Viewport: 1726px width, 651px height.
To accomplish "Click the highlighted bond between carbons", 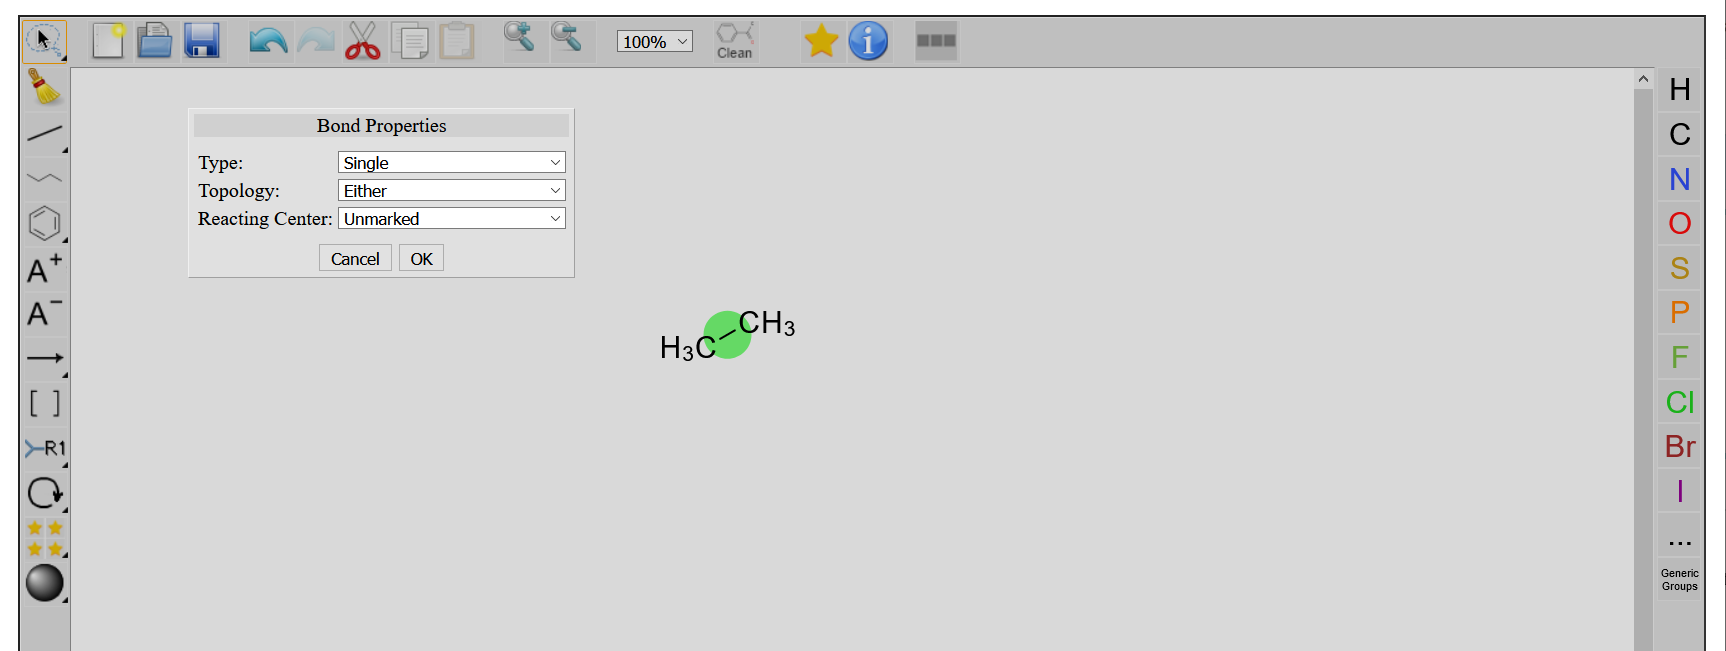I will 727,335.
